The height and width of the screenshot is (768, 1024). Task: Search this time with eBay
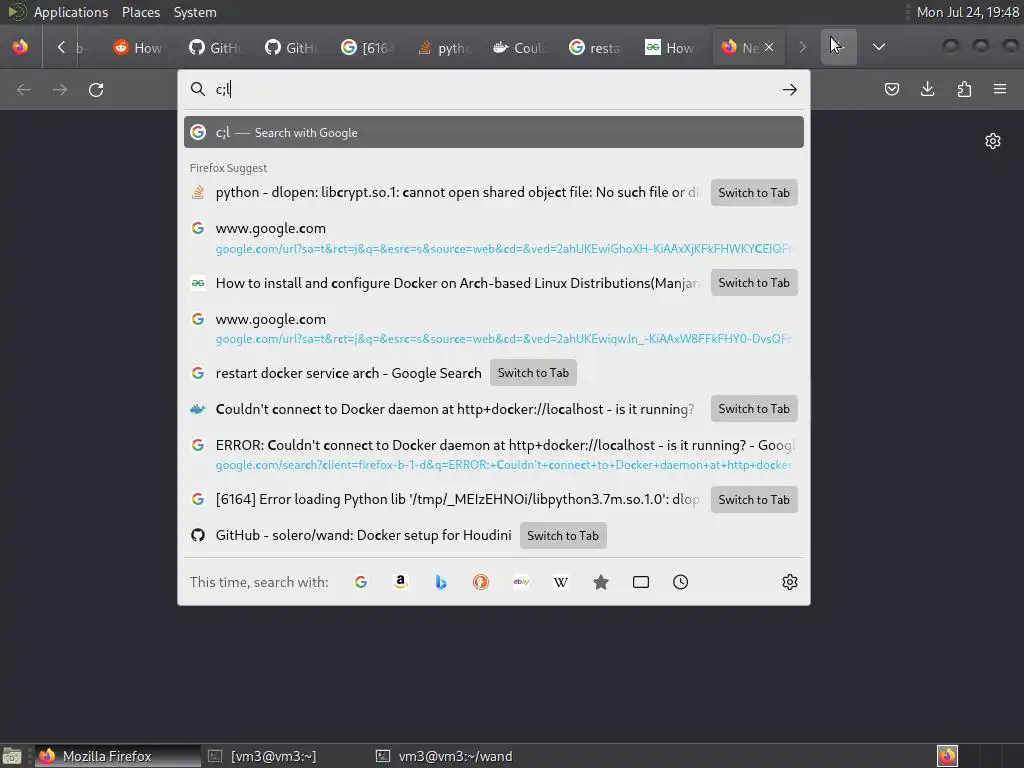pyautogui.click(x=521, y=582)
